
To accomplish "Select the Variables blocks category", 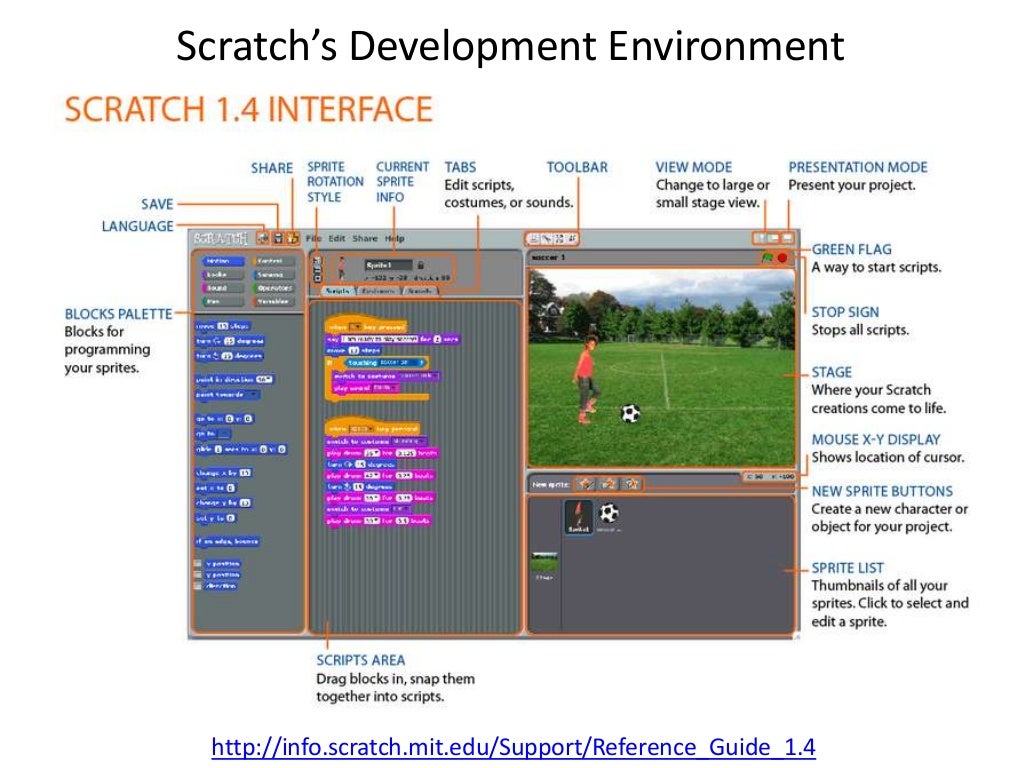I will click(x=274, y=302).
